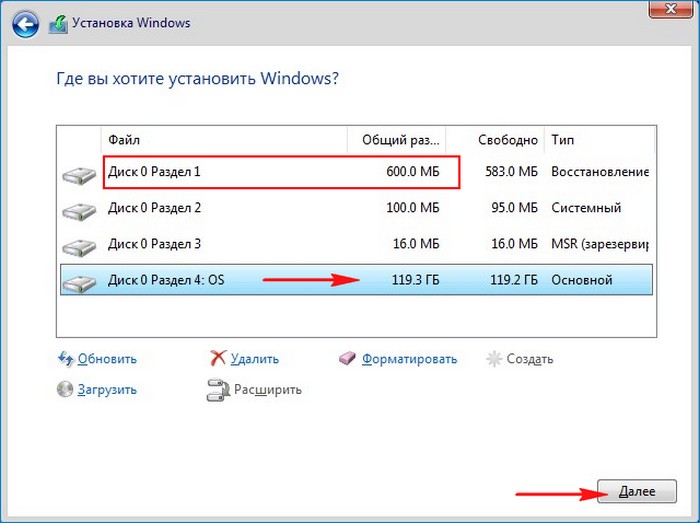Click the Расширить drive icon

click(x=218, y=390)
